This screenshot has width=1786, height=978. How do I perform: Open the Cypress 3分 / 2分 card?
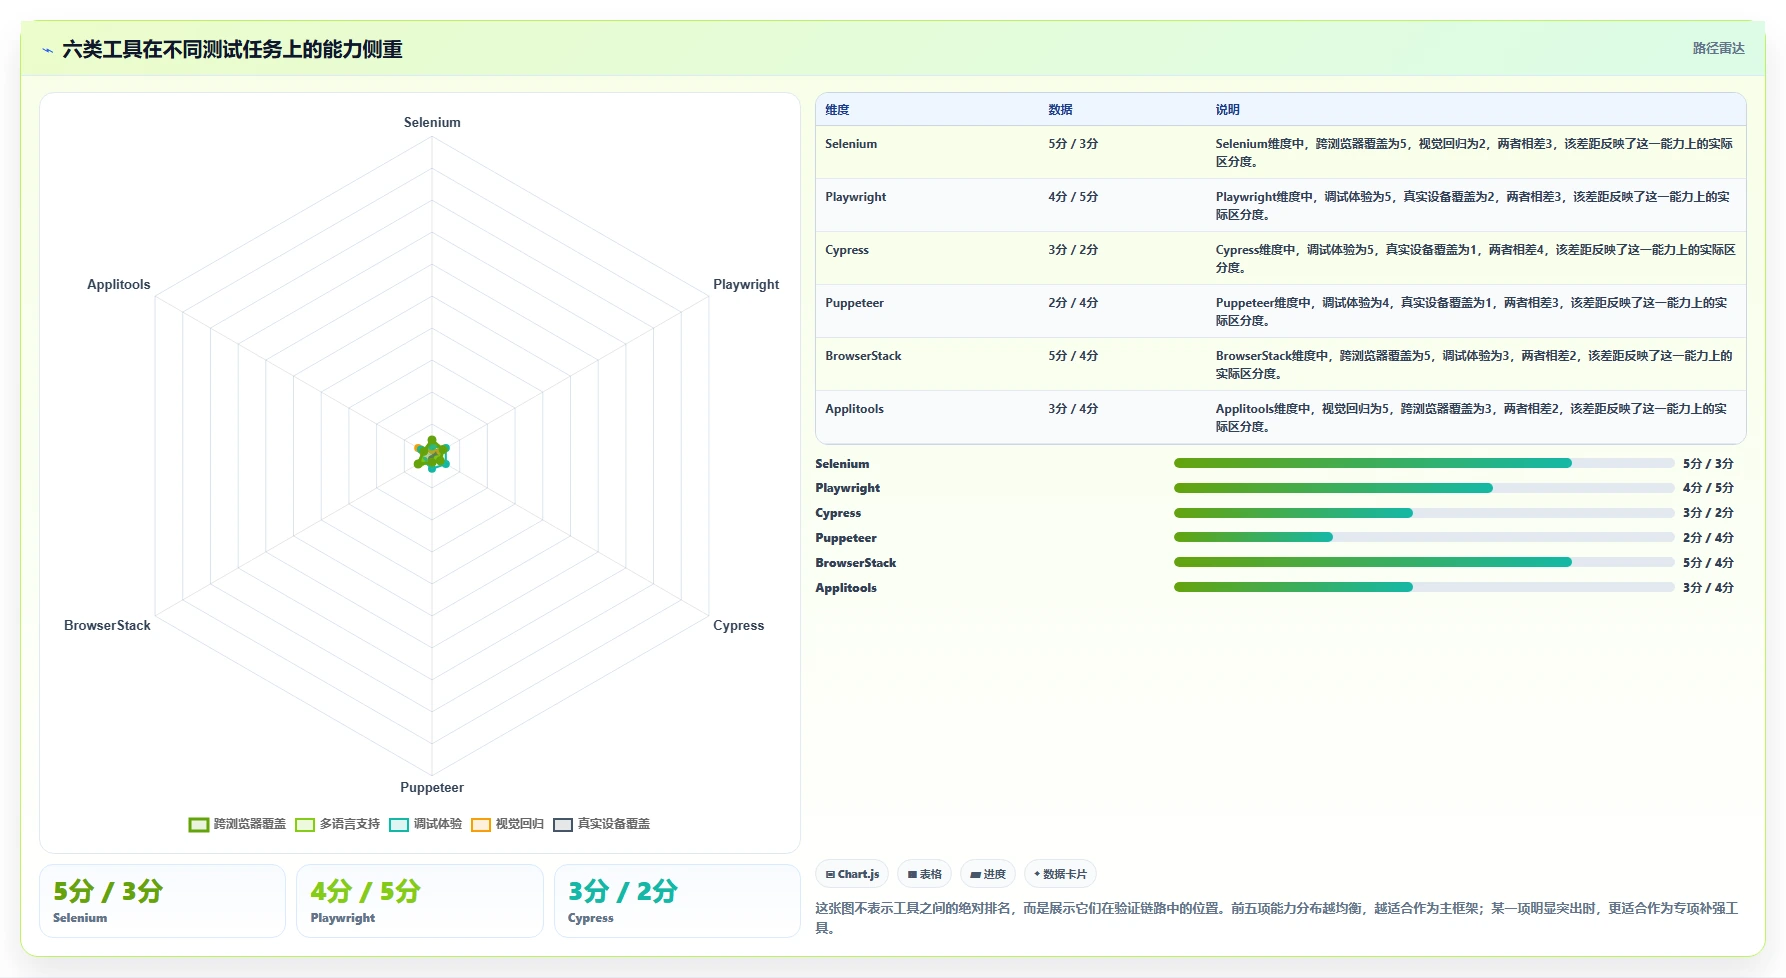[x=677, y=901]
